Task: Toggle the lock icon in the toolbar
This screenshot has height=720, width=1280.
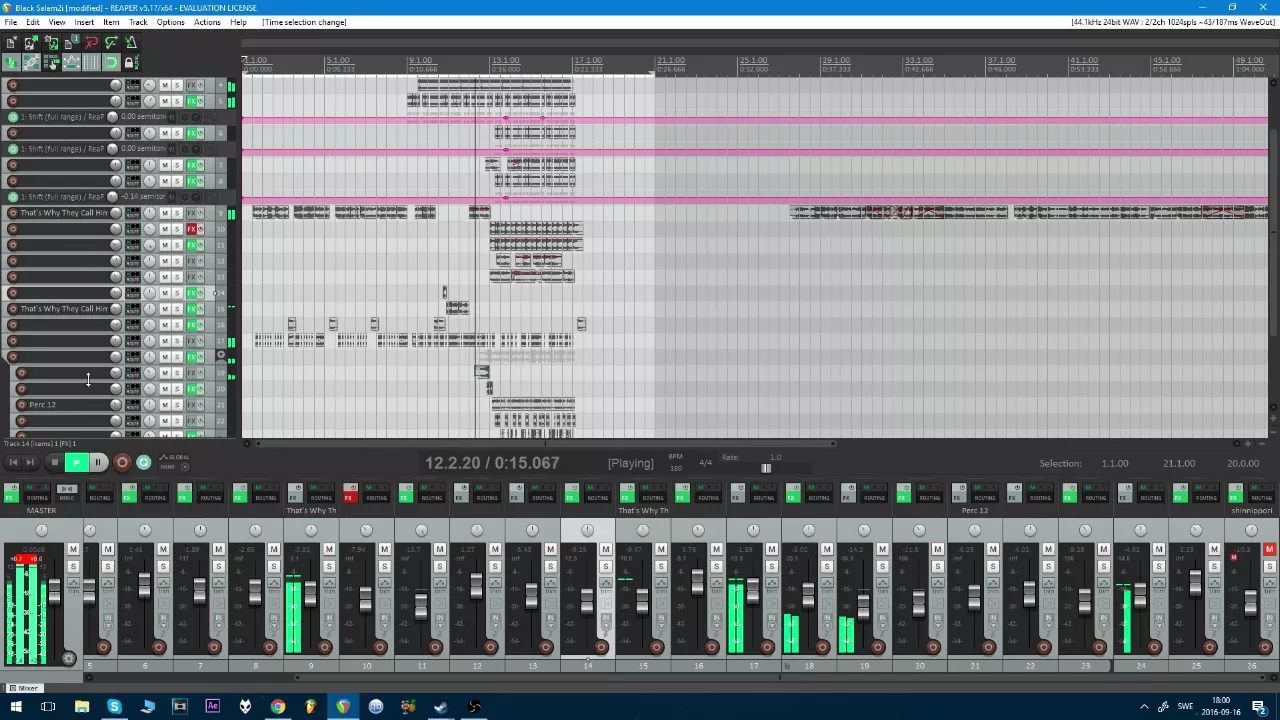Action: click(129, 63)
